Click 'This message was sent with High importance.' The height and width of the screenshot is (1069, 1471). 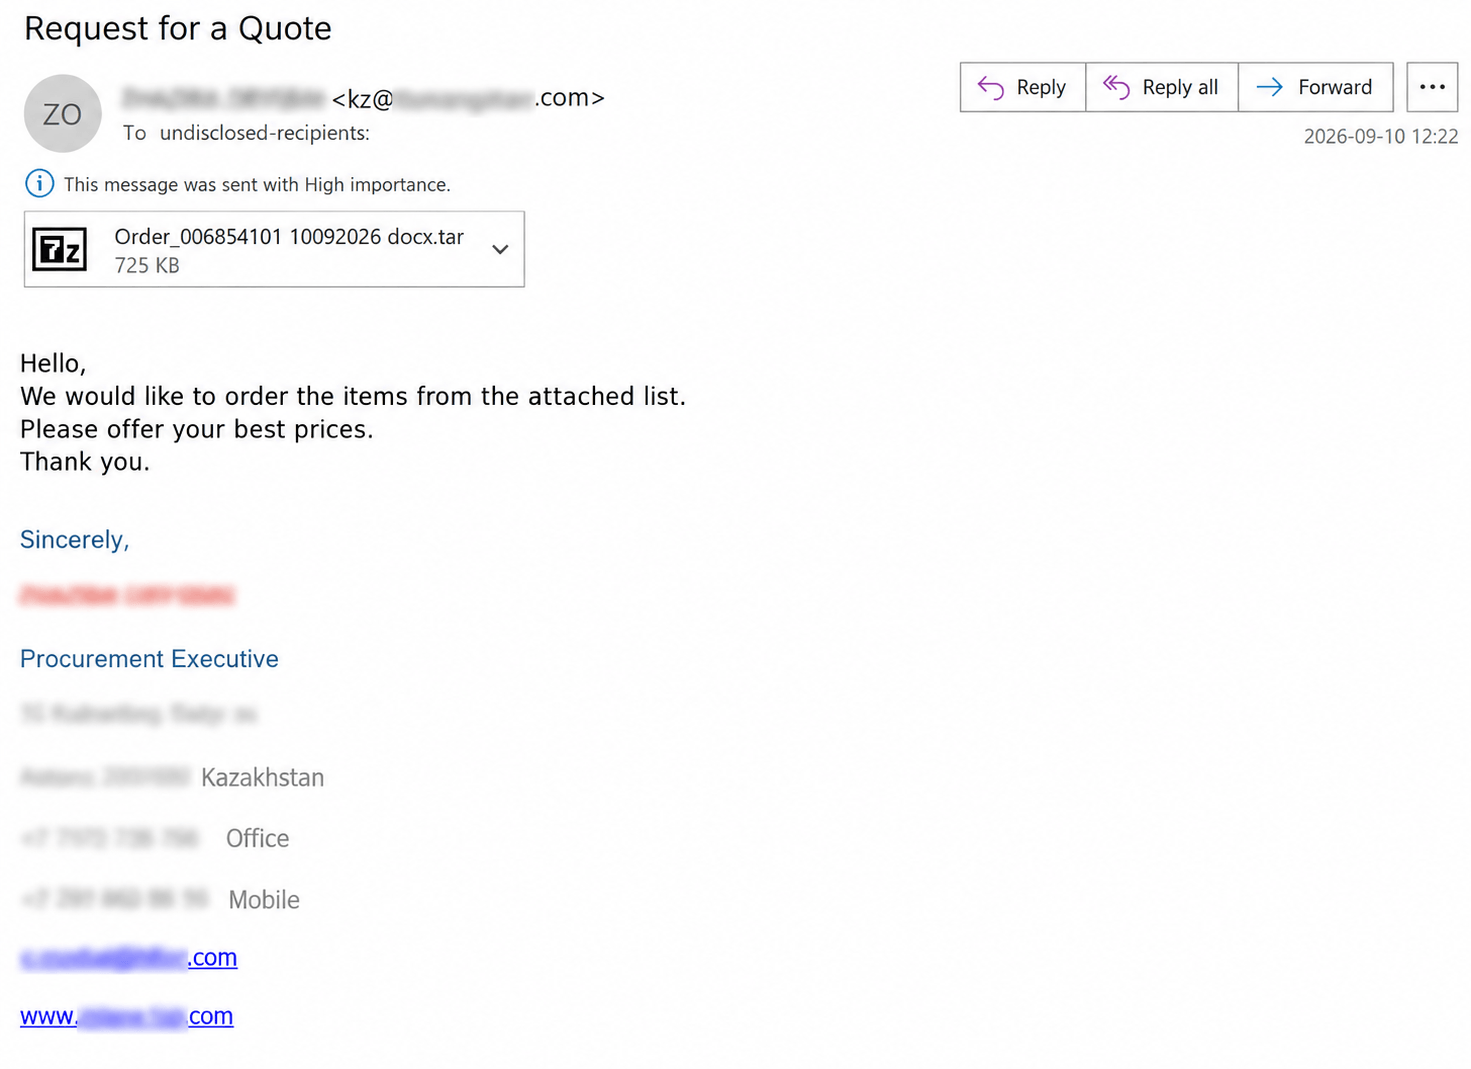tap(257, 185)
